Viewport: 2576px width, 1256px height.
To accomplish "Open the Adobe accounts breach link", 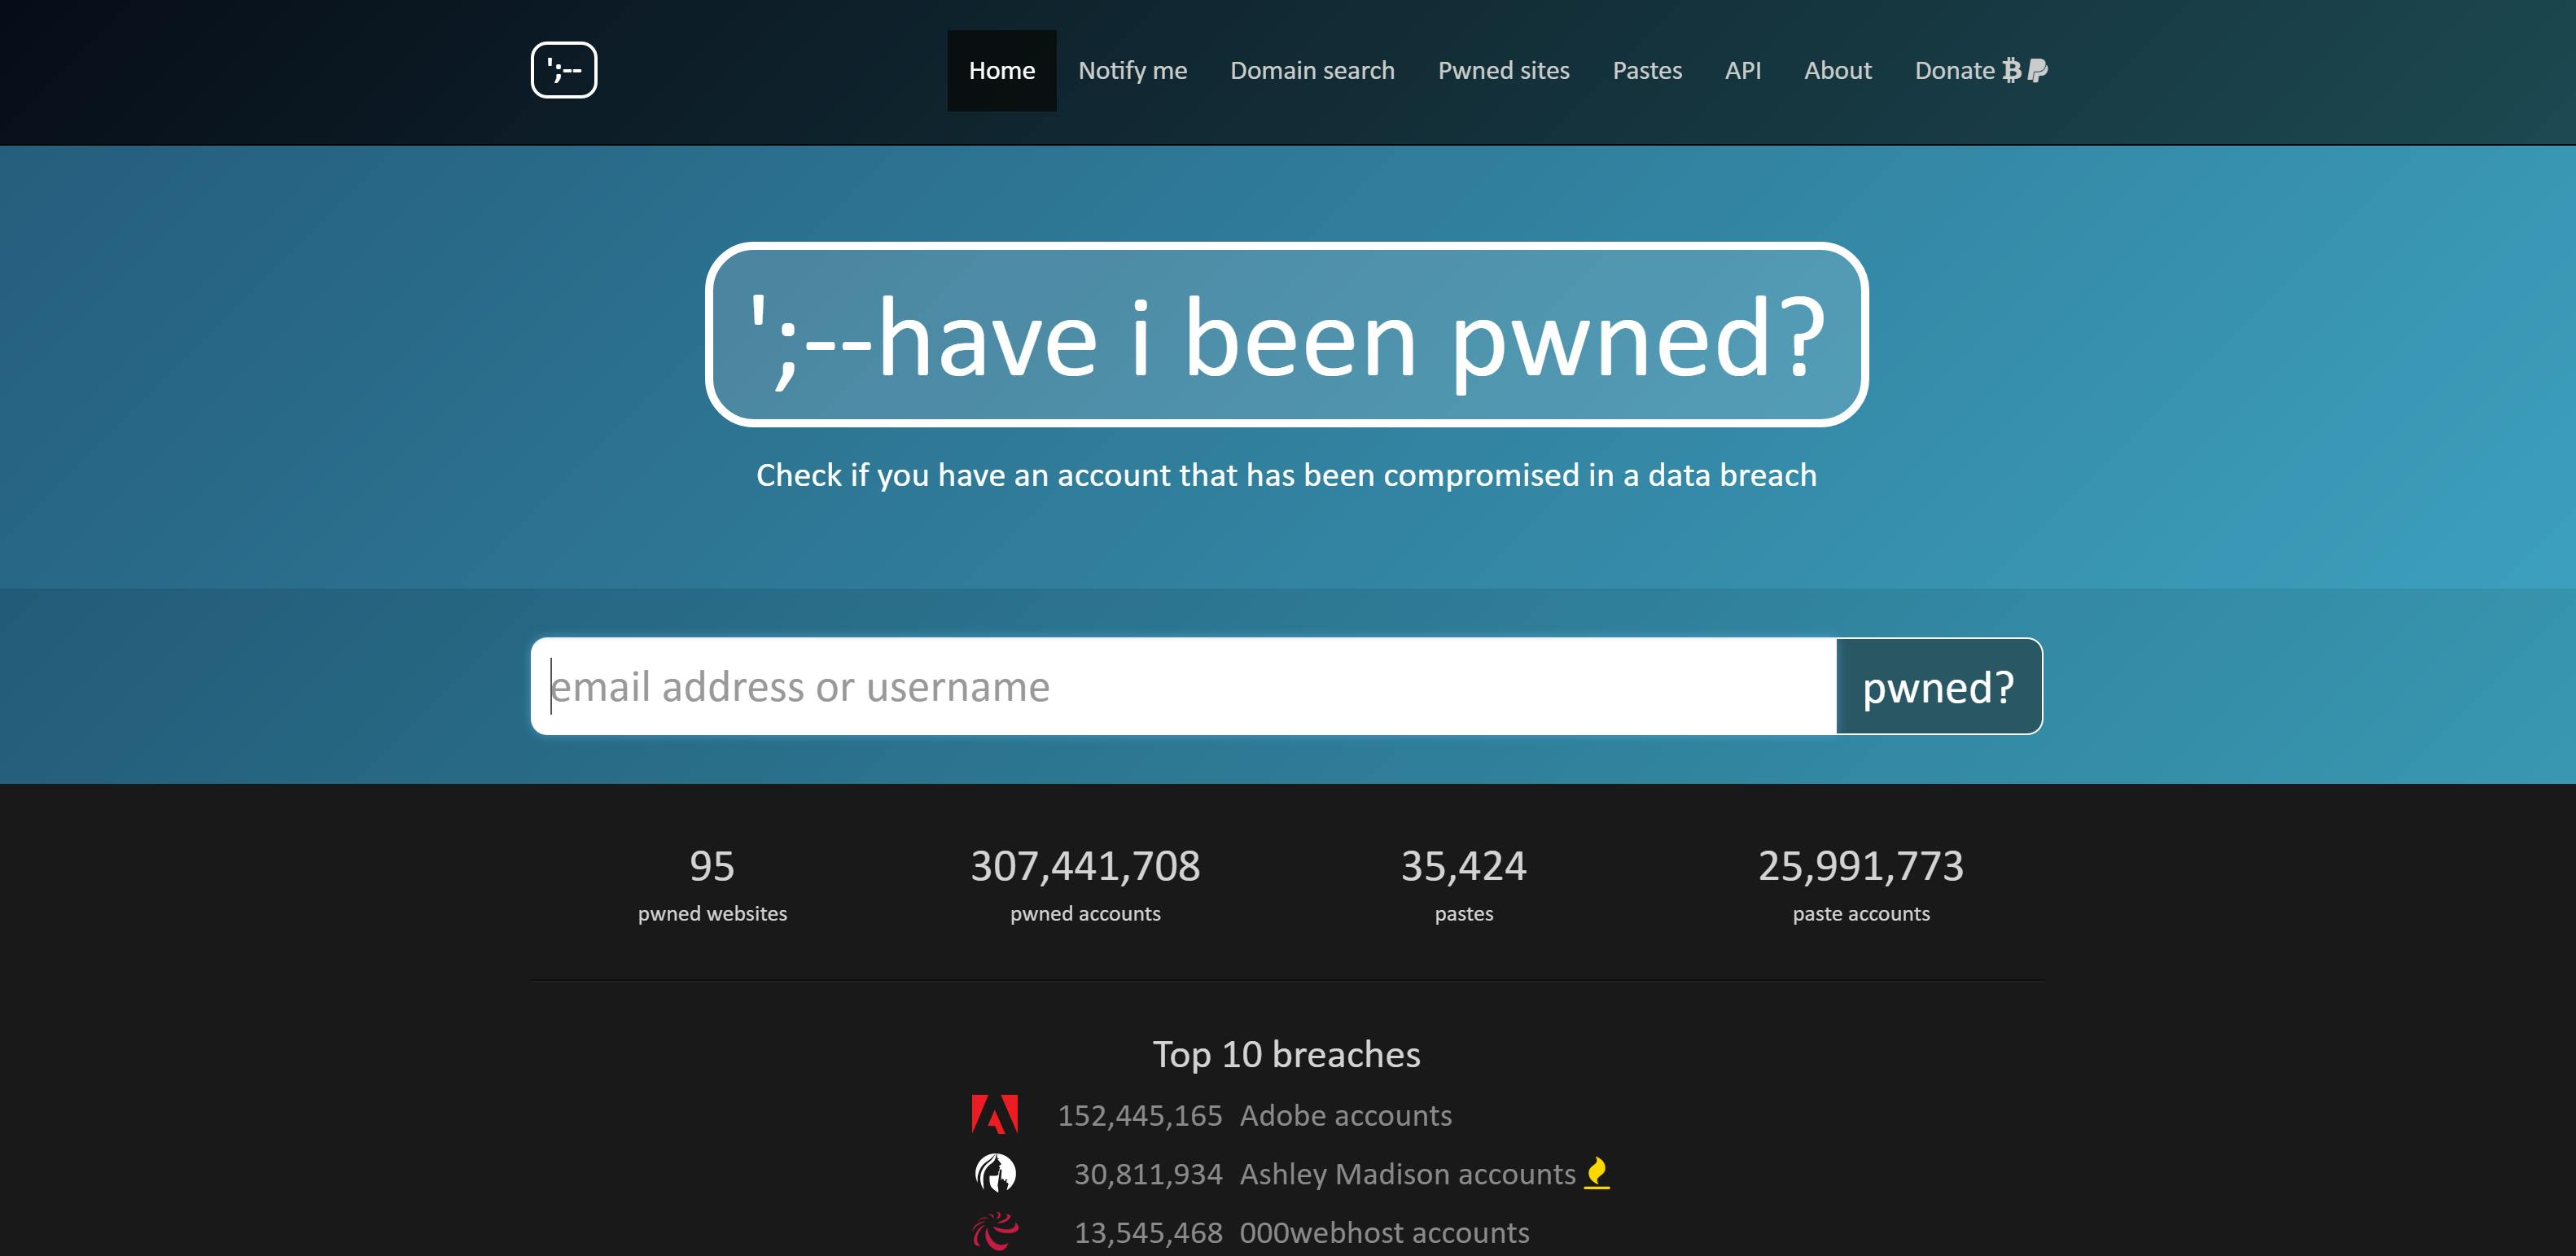I will (1345, 1115).
